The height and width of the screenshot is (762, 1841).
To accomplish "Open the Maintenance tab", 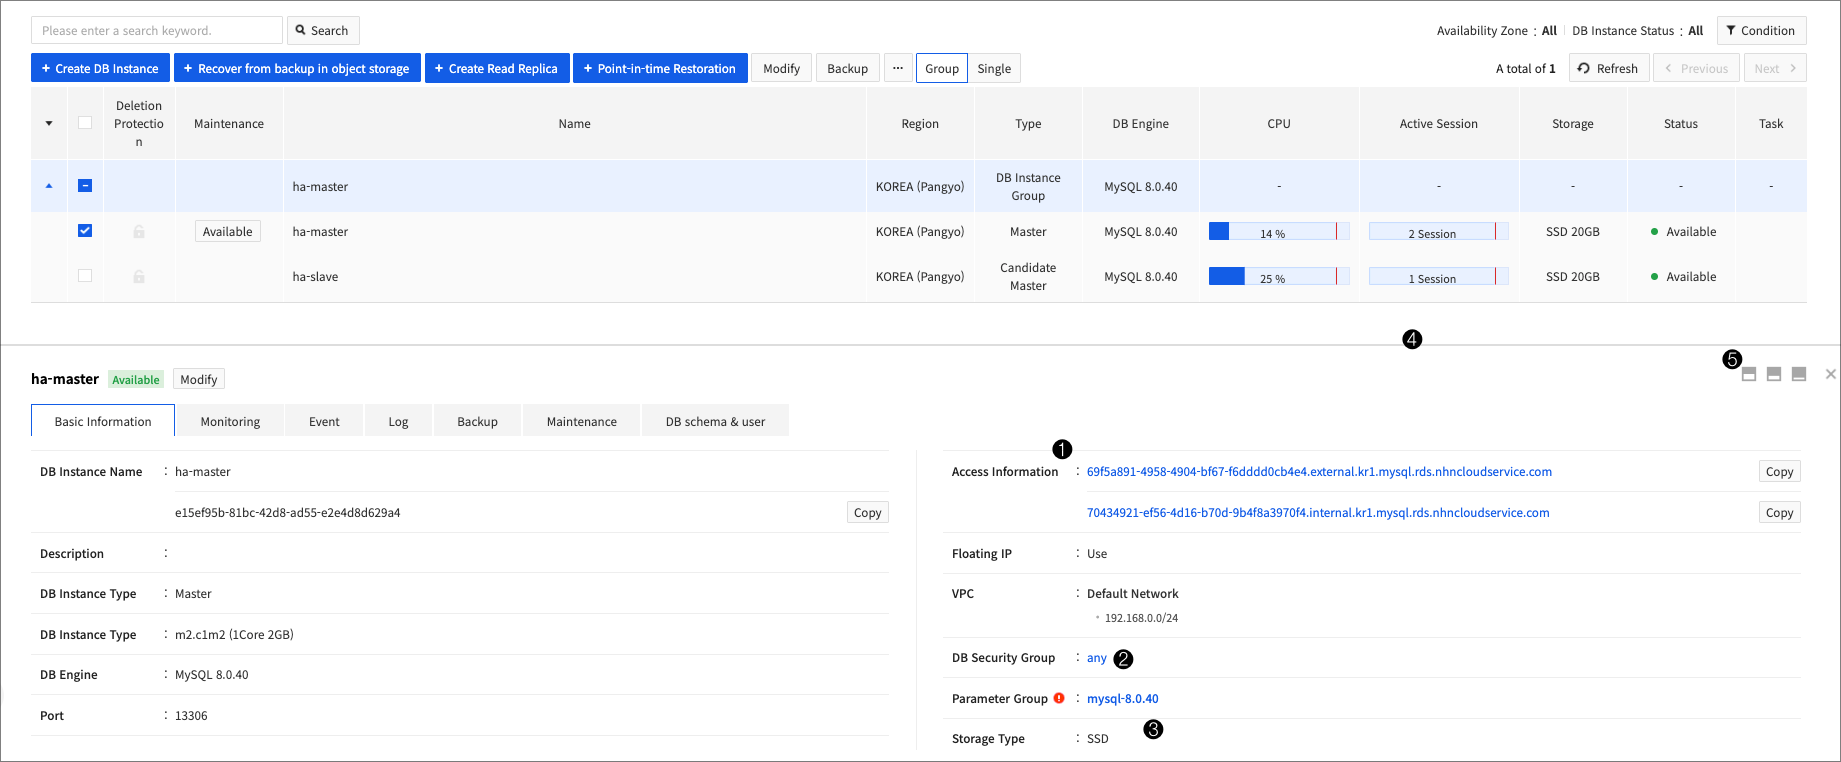I will (x=581, y=421).
